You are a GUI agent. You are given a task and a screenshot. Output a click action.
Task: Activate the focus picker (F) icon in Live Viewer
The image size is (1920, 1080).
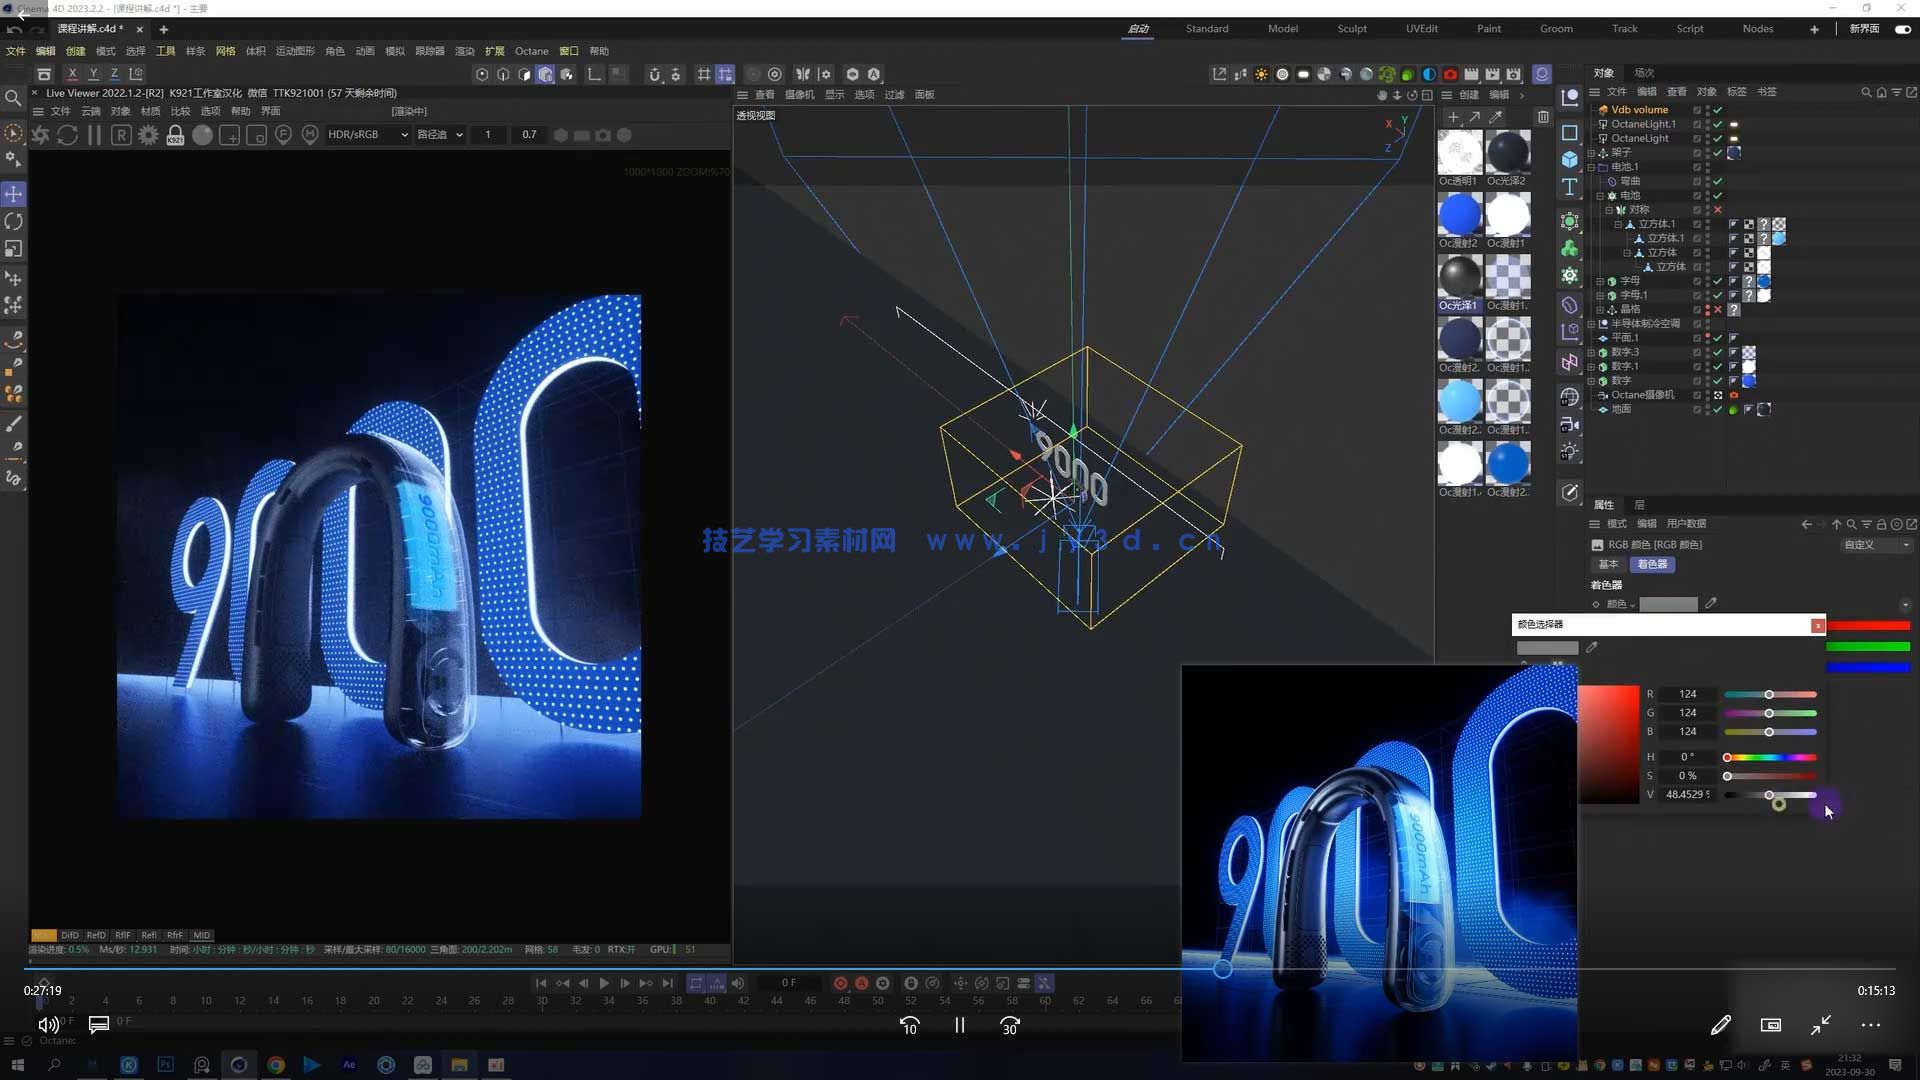284,134
